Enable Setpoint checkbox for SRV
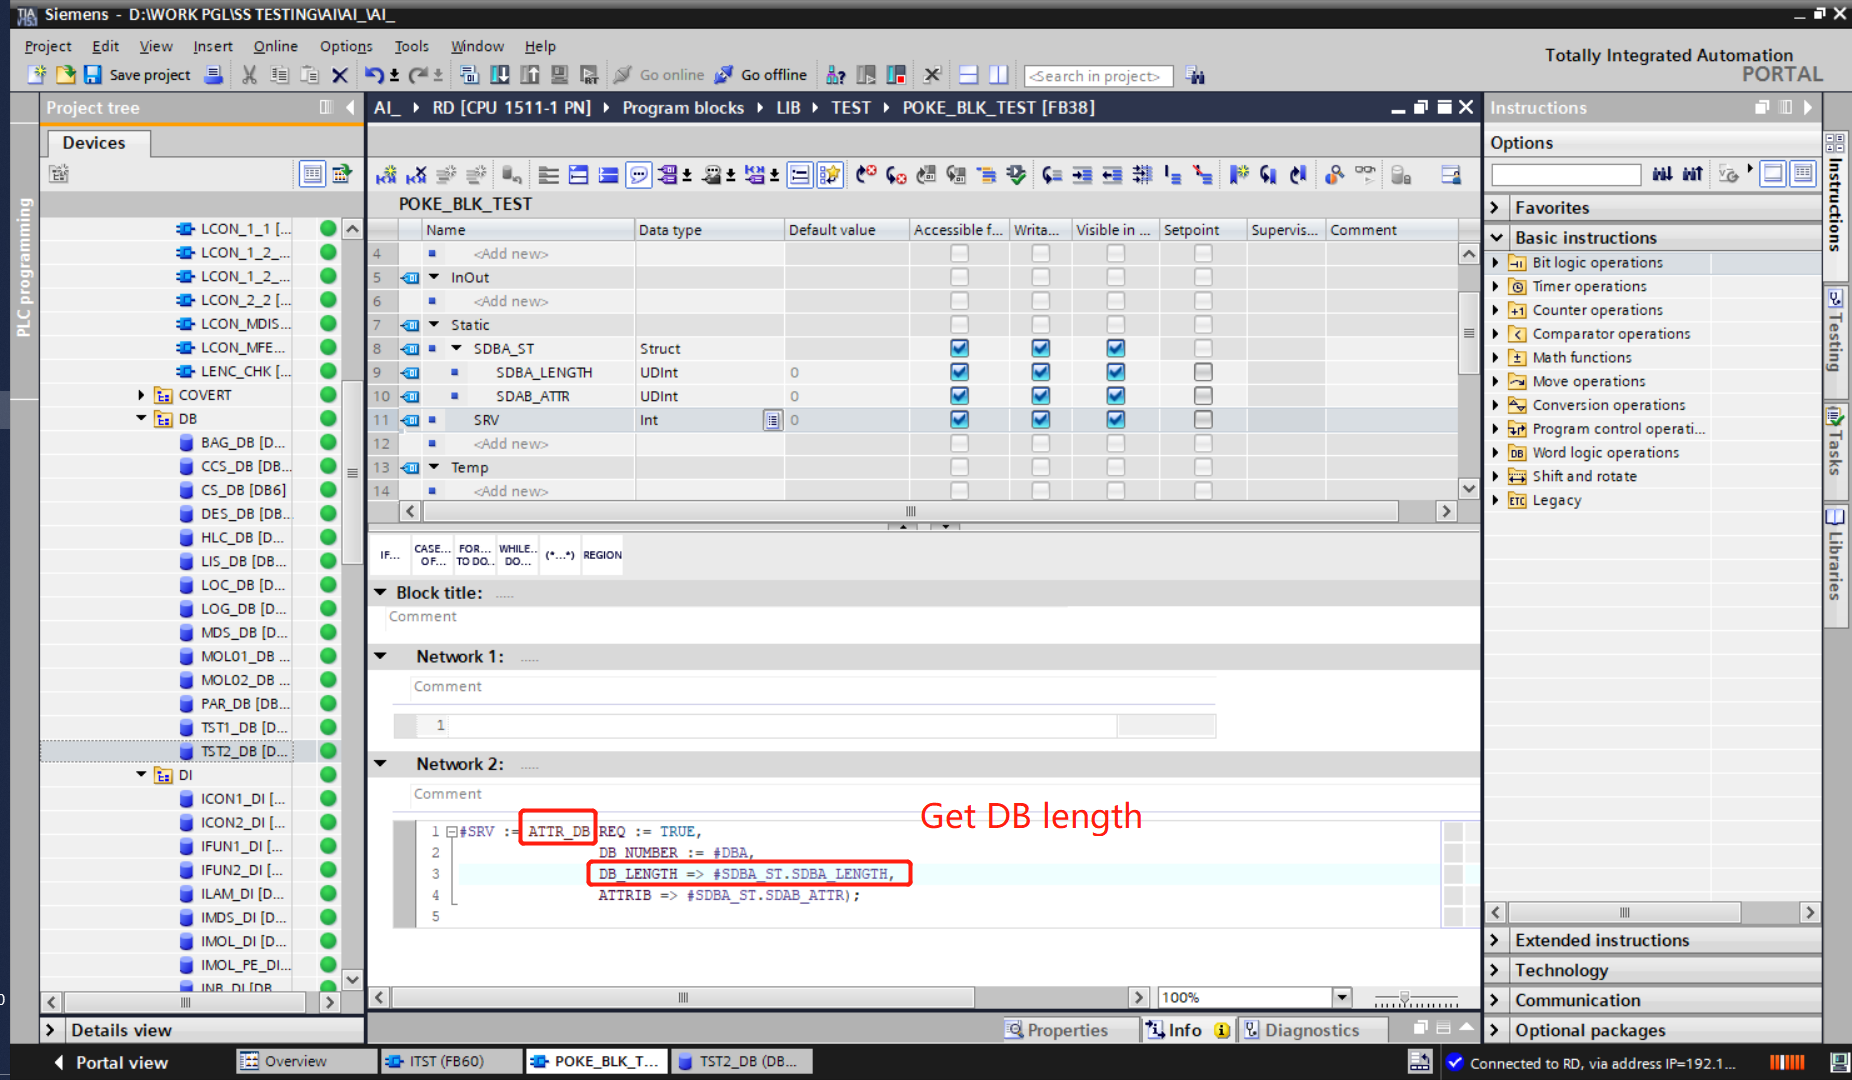1852x1080 pixels. 1203,420
